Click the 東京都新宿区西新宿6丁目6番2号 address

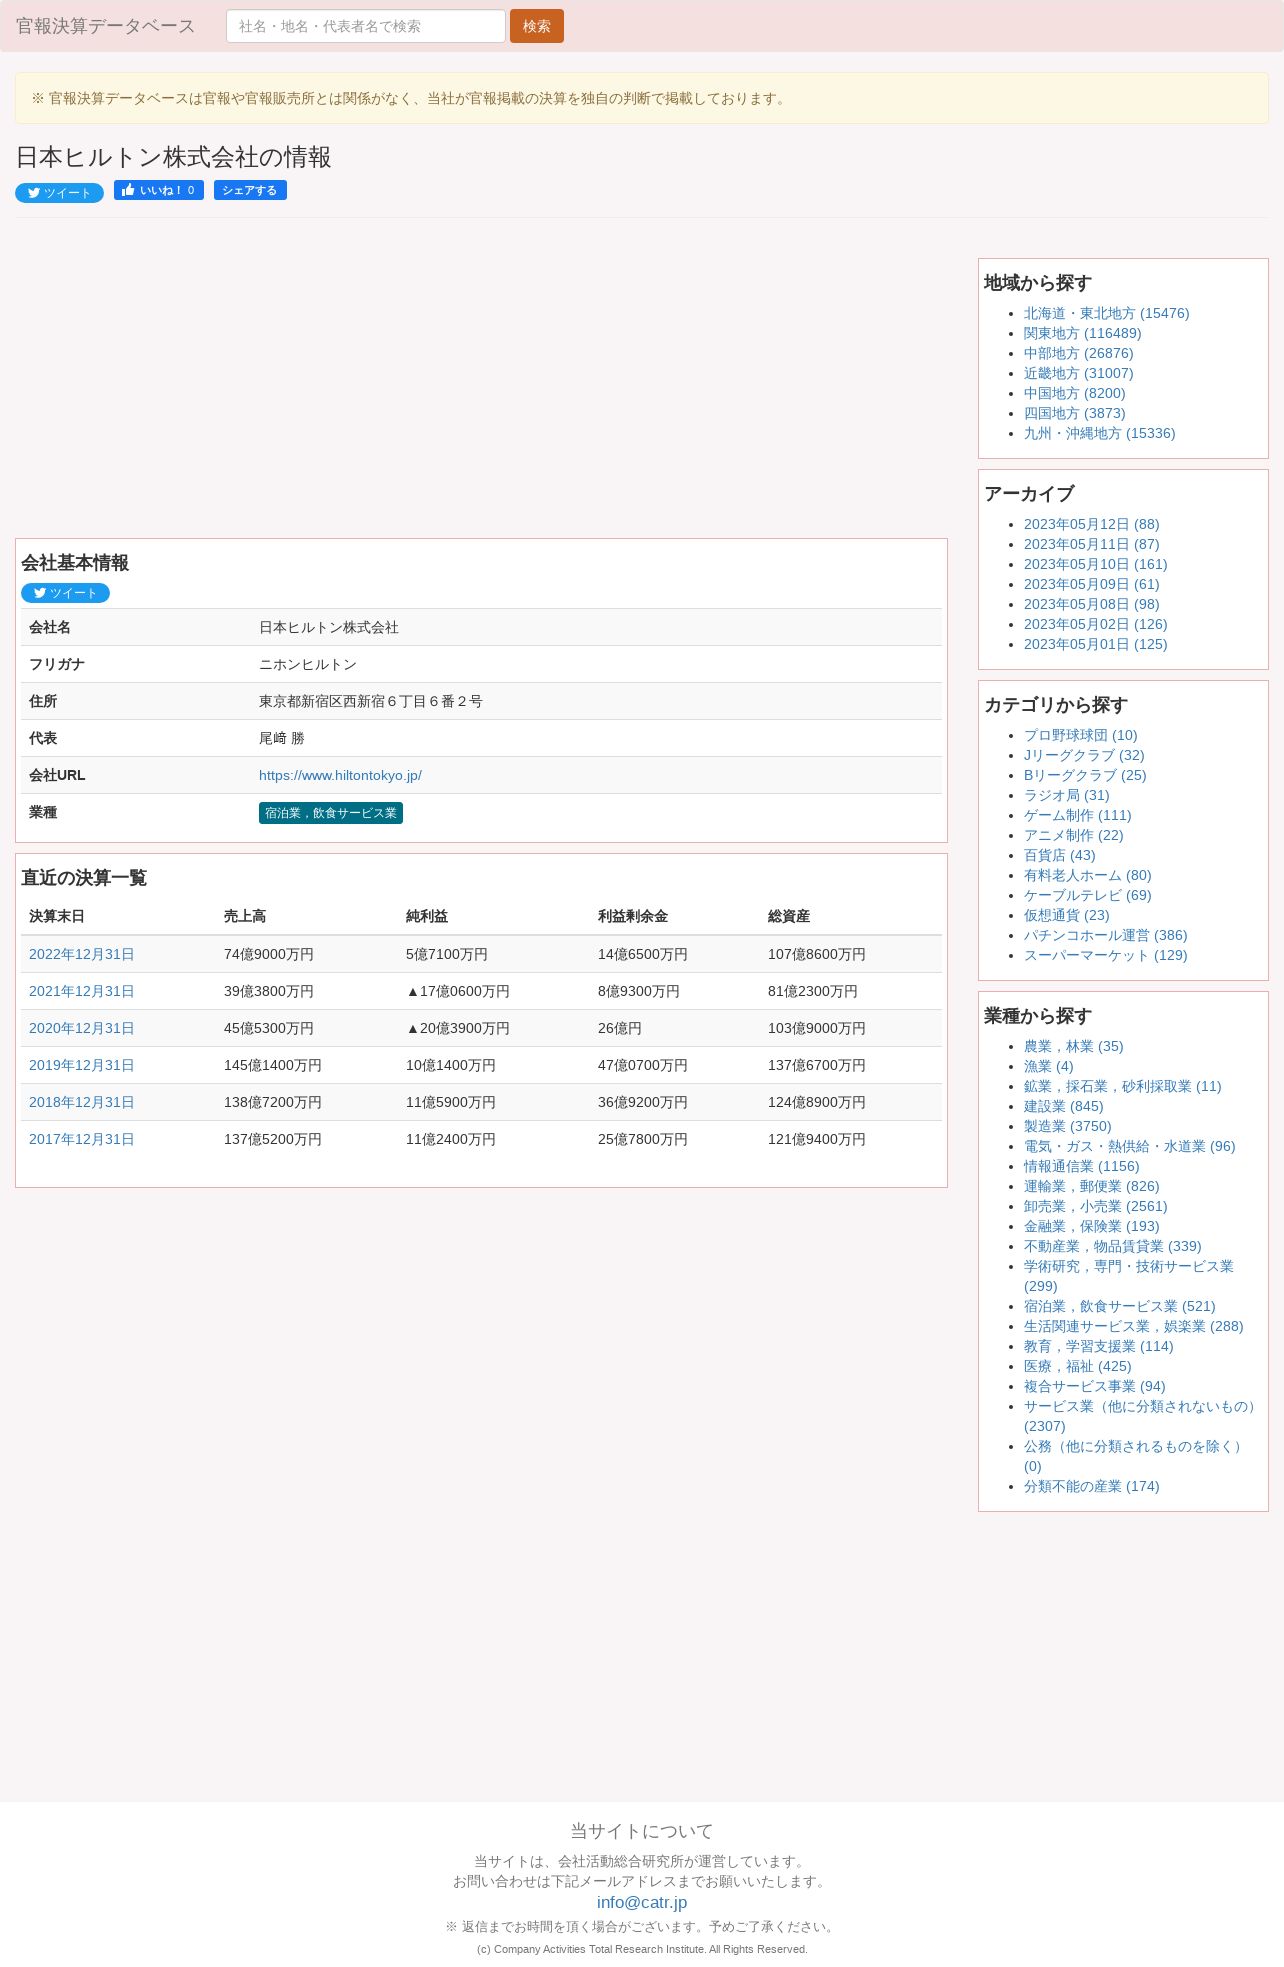point(370,701)
